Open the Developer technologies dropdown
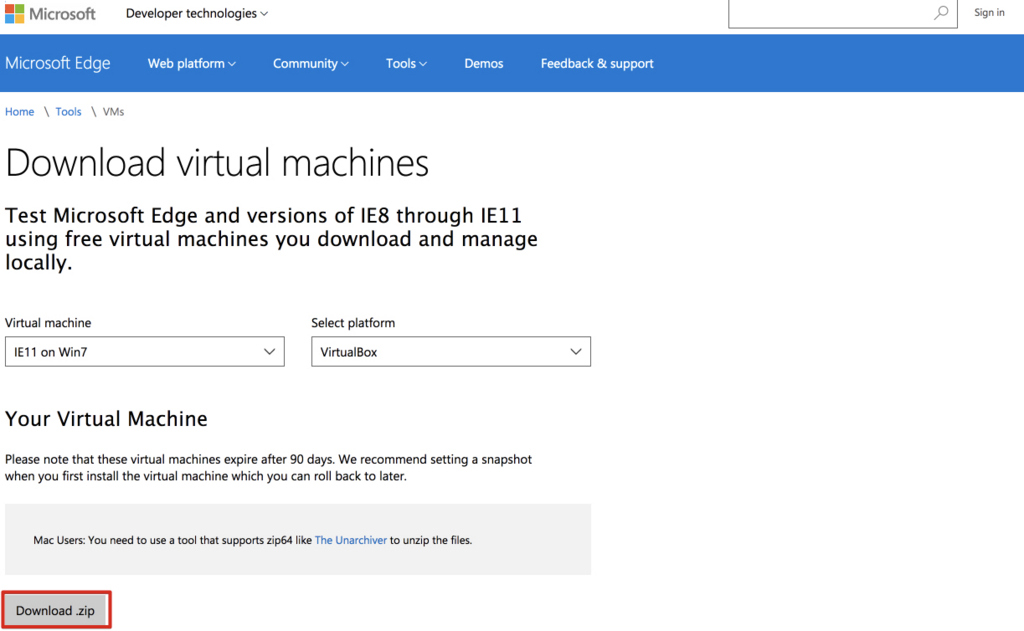Viewport: 1024px width, 631px height. [x=197, y=13]
